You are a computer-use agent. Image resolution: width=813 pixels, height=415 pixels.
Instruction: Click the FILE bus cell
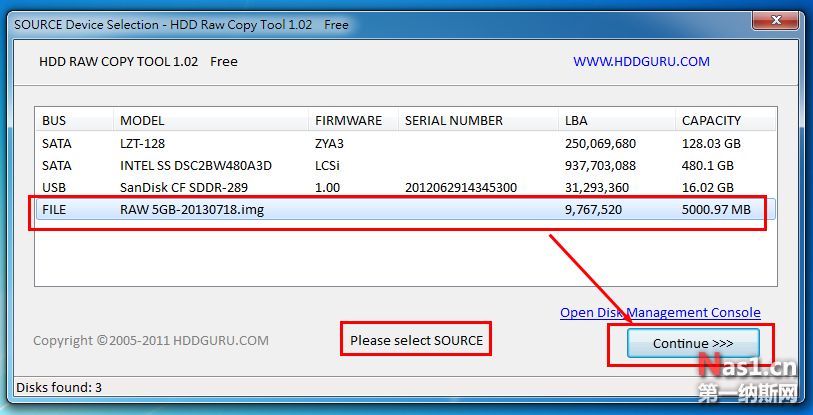(54, 210)
